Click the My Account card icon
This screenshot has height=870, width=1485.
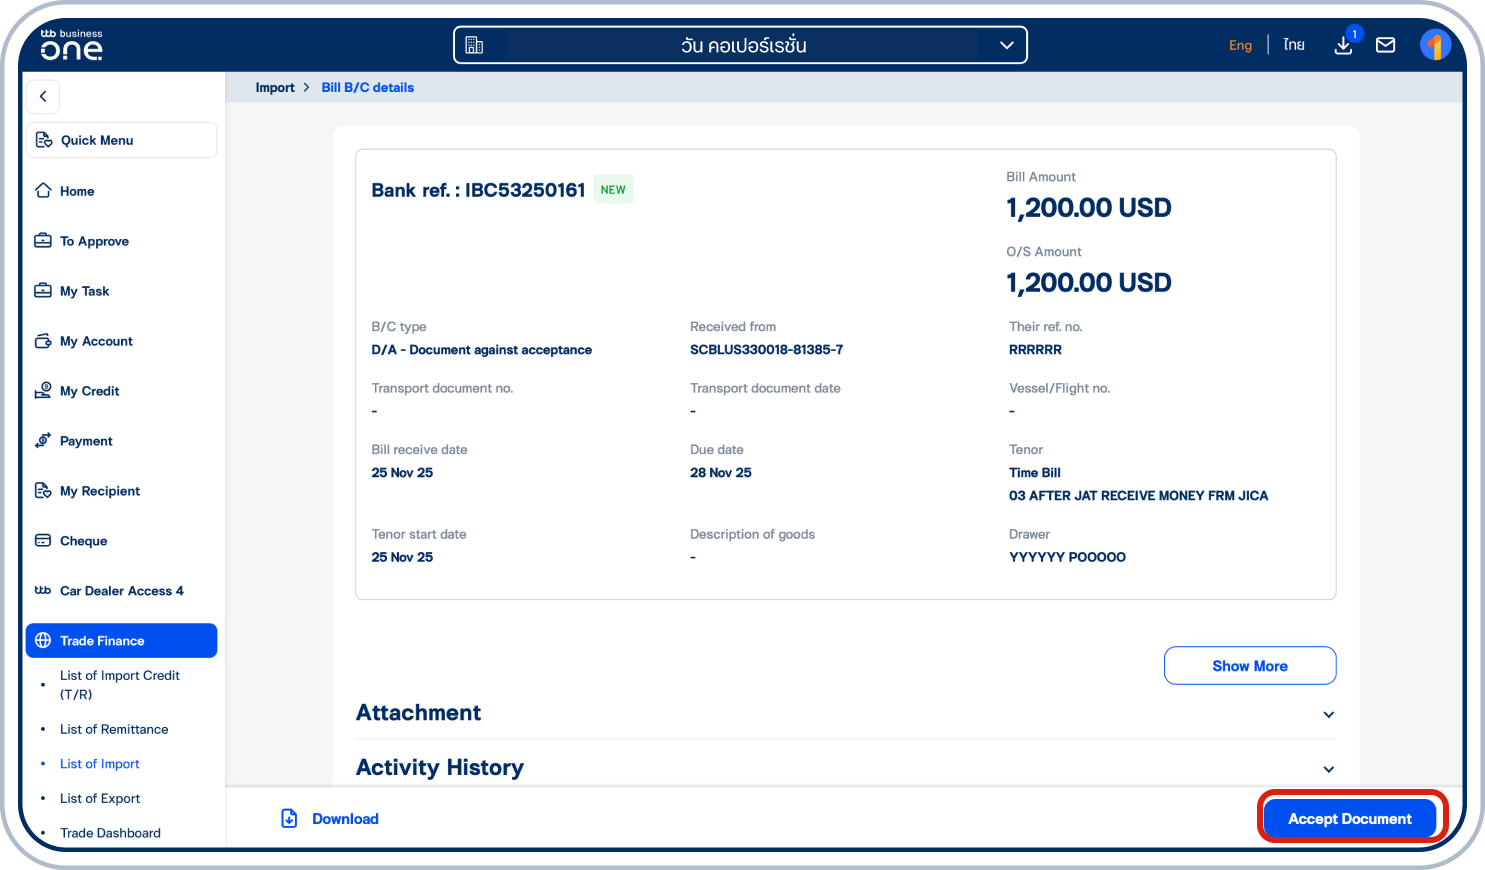(41, 340)
